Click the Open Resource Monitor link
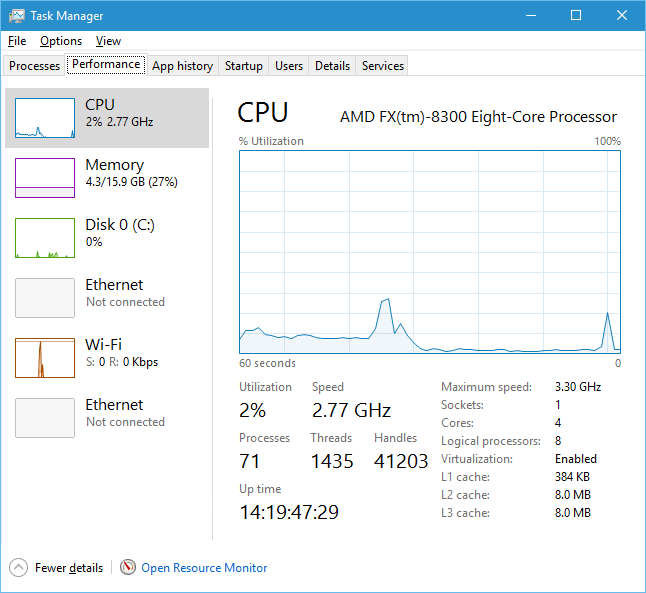Image resolution: width=646 pixels, height=593 pixels. point(204,568)
